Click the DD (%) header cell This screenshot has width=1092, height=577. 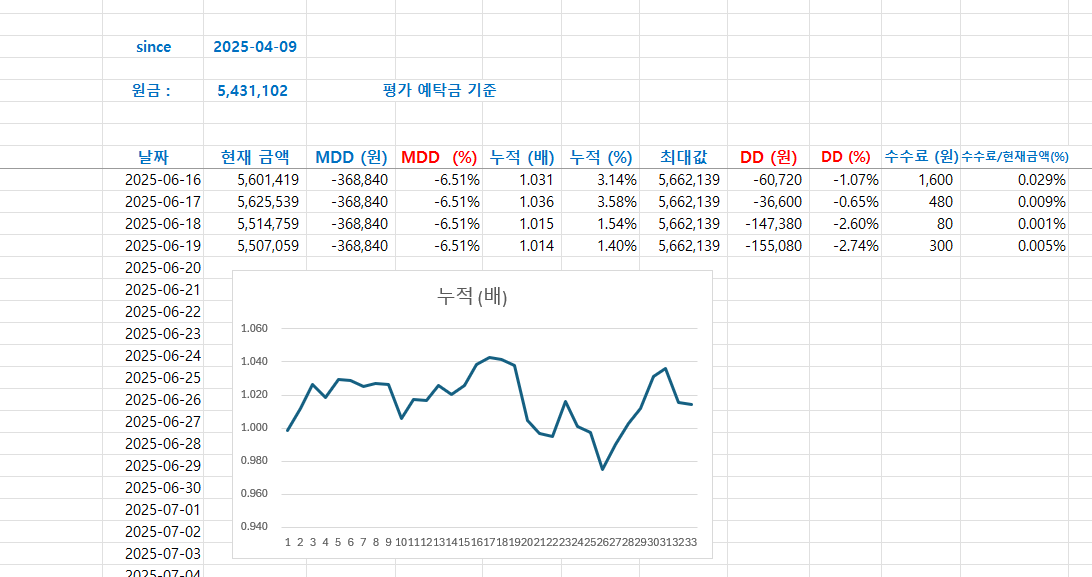pos(845,157)
